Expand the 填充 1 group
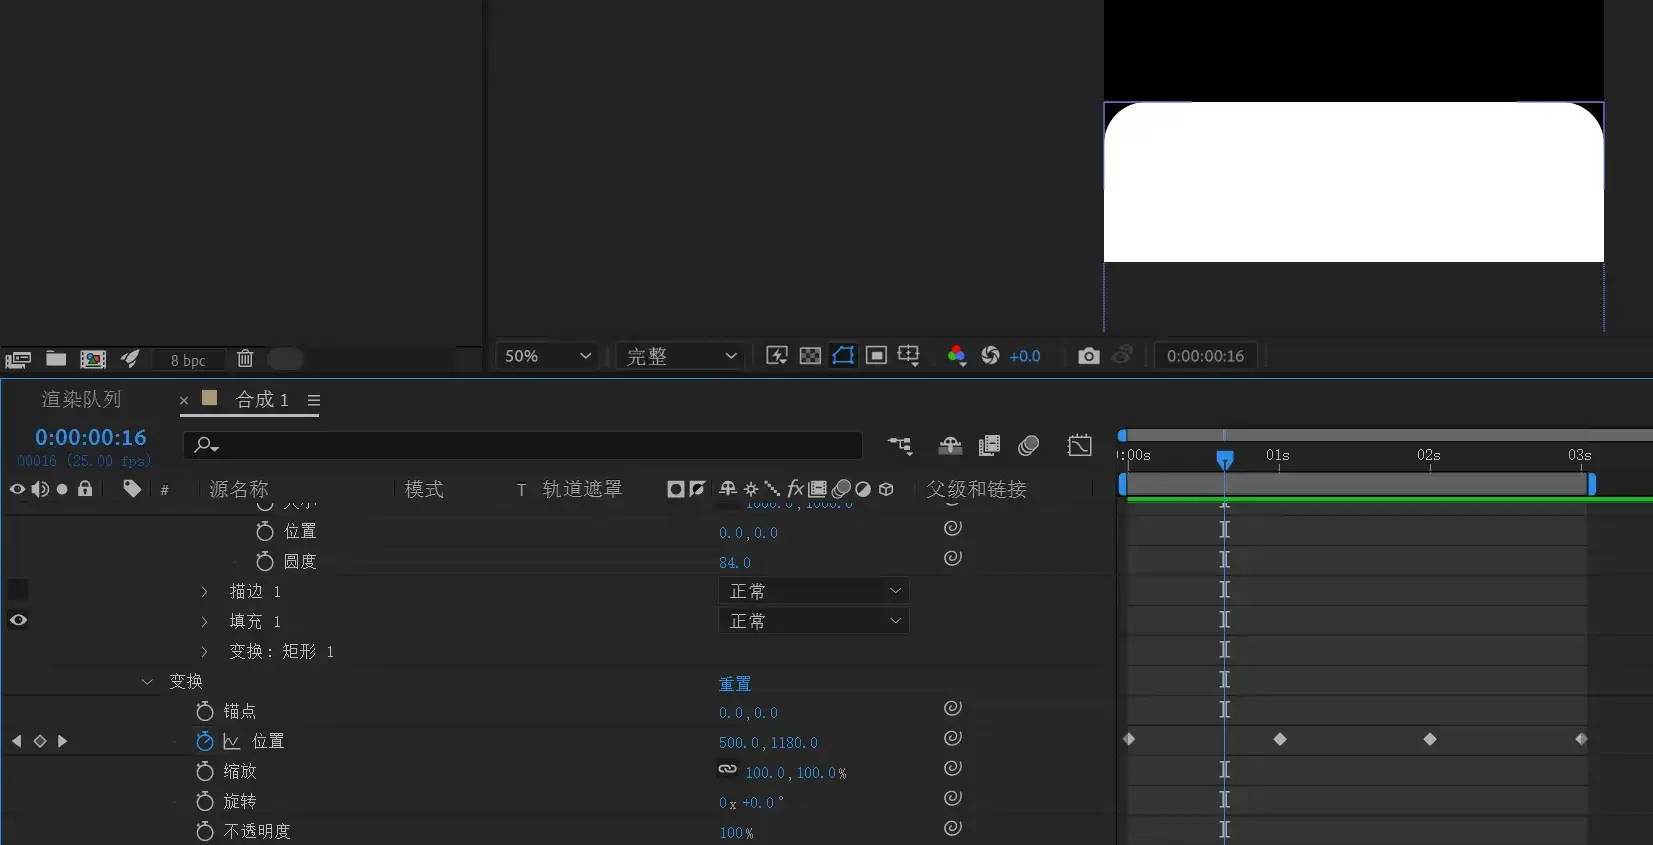The image size is (1653, 845). (x=205, y=622)
